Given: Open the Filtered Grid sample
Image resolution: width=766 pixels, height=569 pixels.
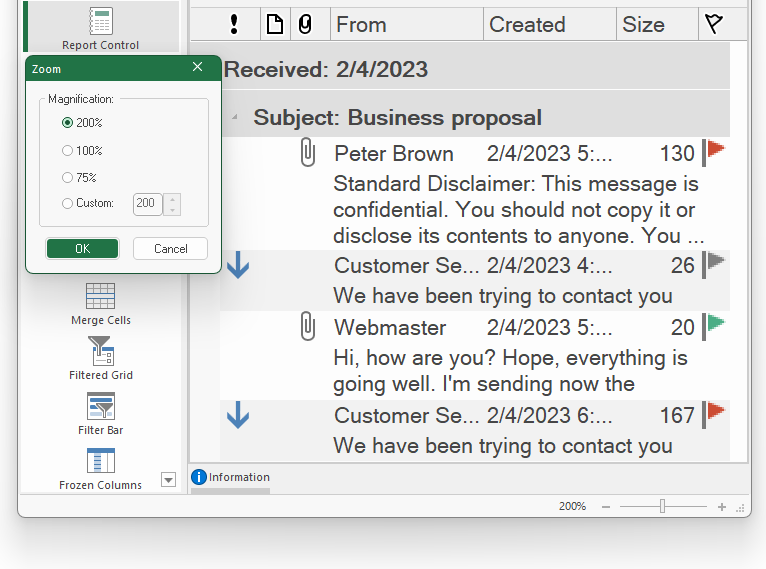Looking at the screenshot, I should pos(100,351).
